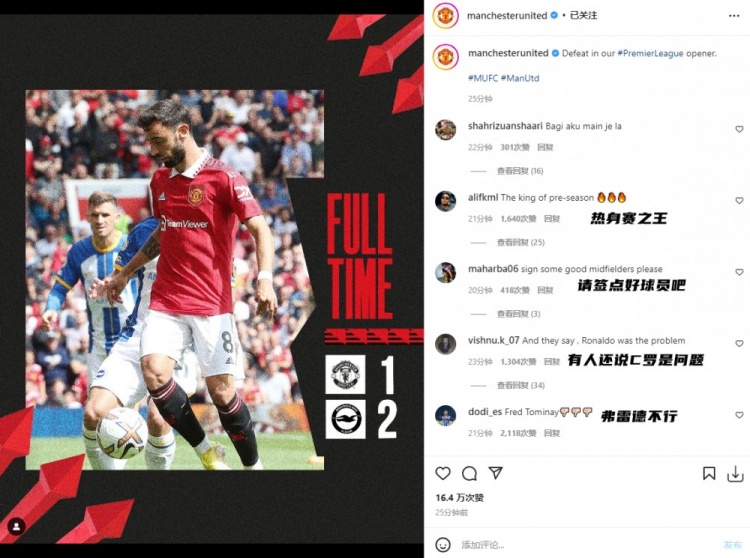Download post using the download arrow icon
The image size is (750, 558).
[735, 474]
